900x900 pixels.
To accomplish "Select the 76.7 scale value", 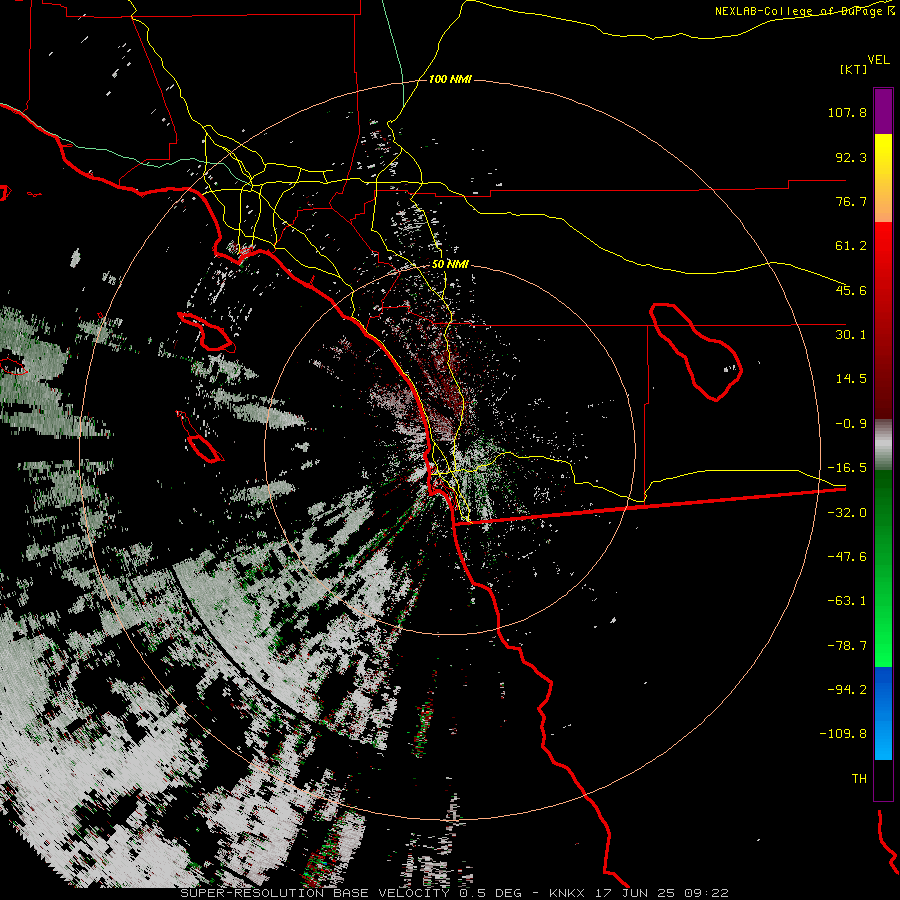I will (851, 201).
